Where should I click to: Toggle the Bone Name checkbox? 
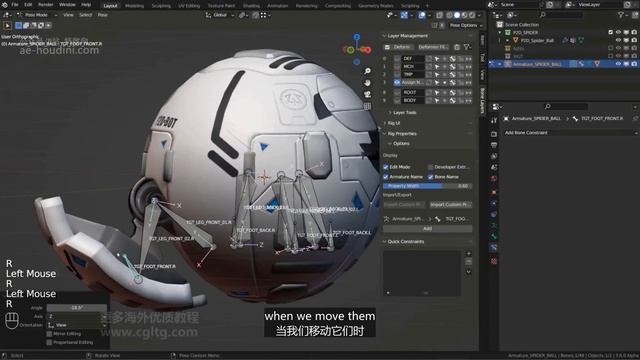pos(431,177)
